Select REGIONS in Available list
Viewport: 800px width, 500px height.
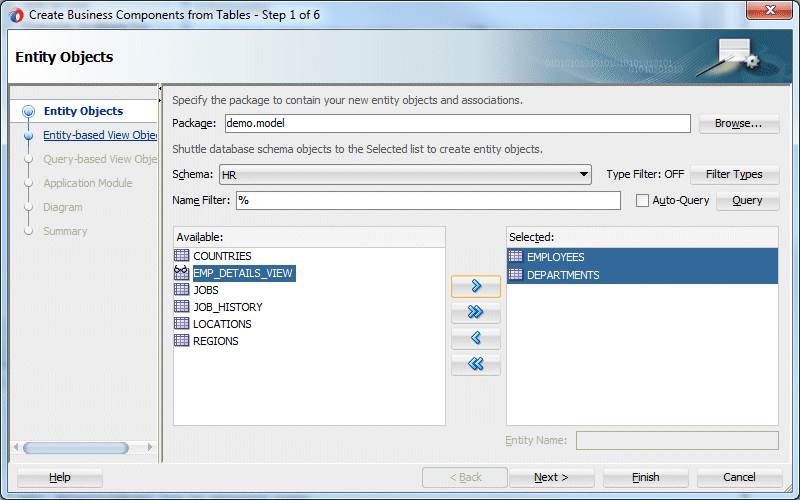[x=215, y=341]
